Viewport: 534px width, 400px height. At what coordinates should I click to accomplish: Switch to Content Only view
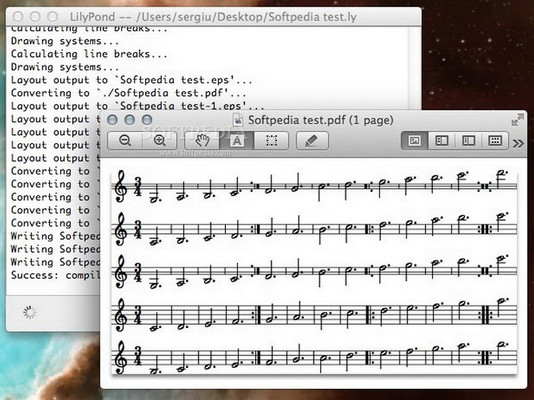(x=414, y=141)
